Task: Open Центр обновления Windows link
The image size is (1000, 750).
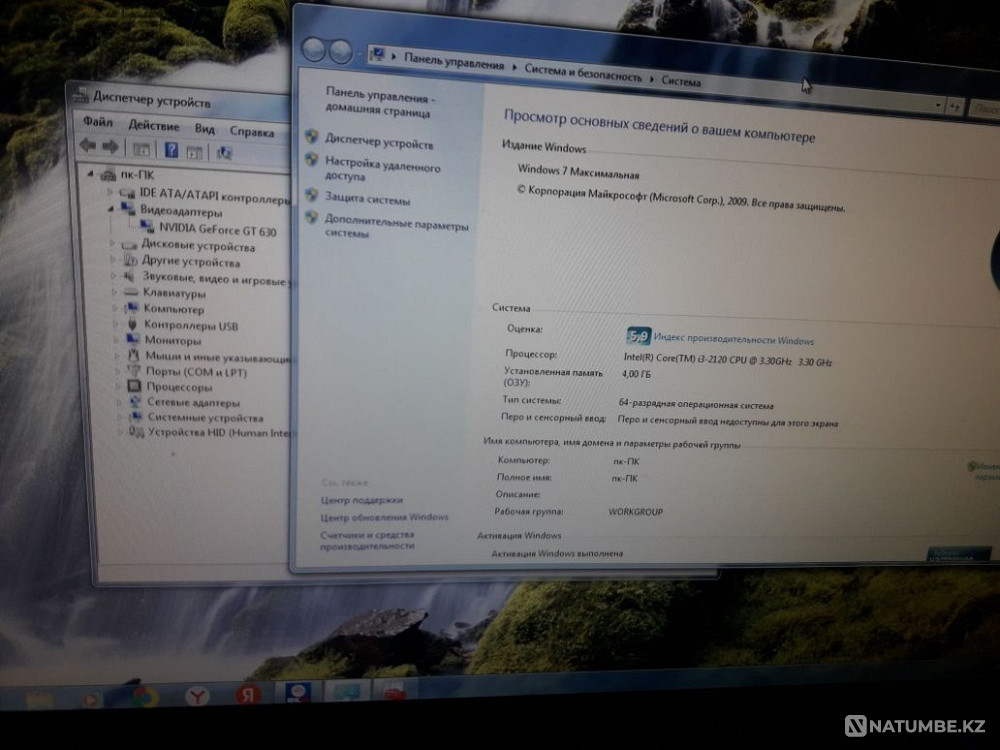Action: 385,517
